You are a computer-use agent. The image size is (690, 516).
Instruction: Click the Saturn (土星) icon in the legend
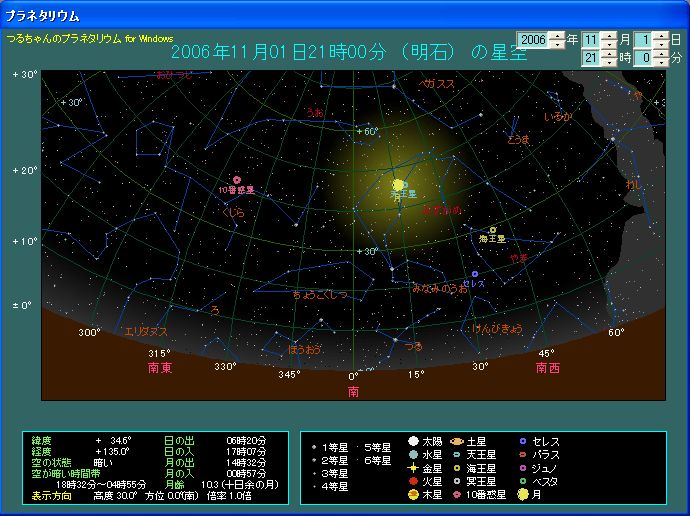(457, 441)
